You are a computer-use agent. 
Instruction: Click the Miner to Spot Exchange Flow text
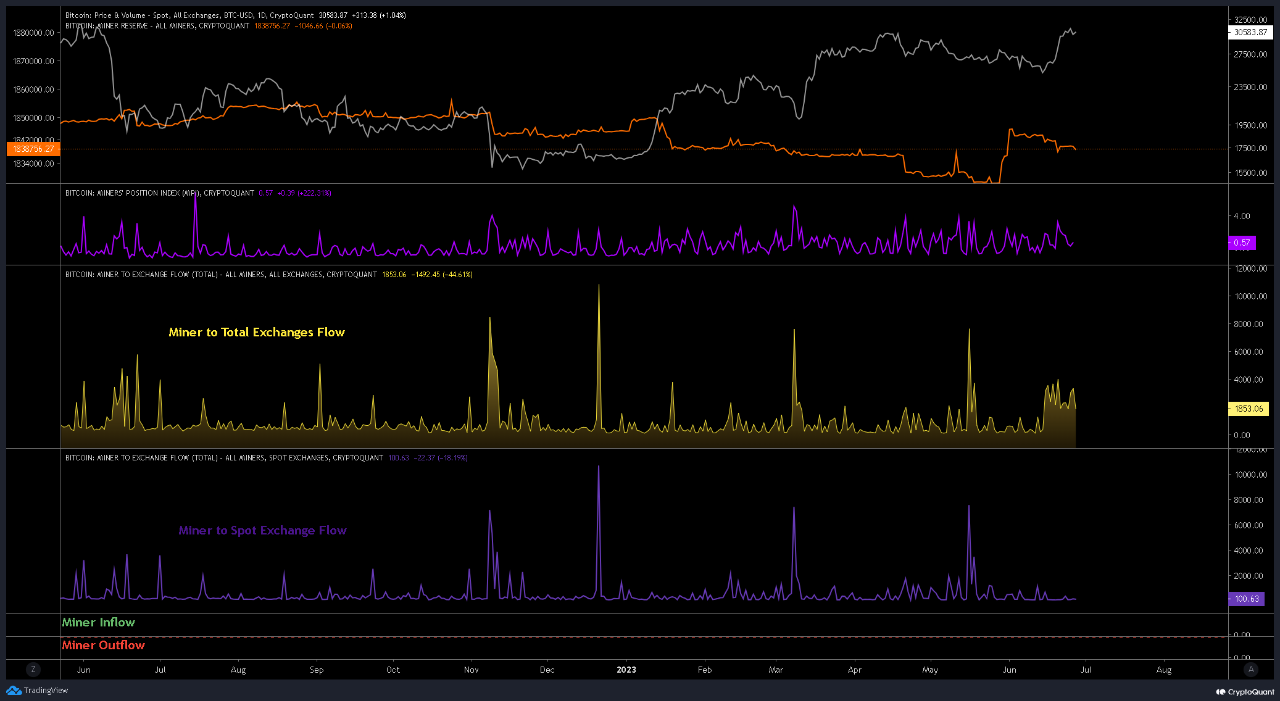pyautogui.click(x=263, y=530)
